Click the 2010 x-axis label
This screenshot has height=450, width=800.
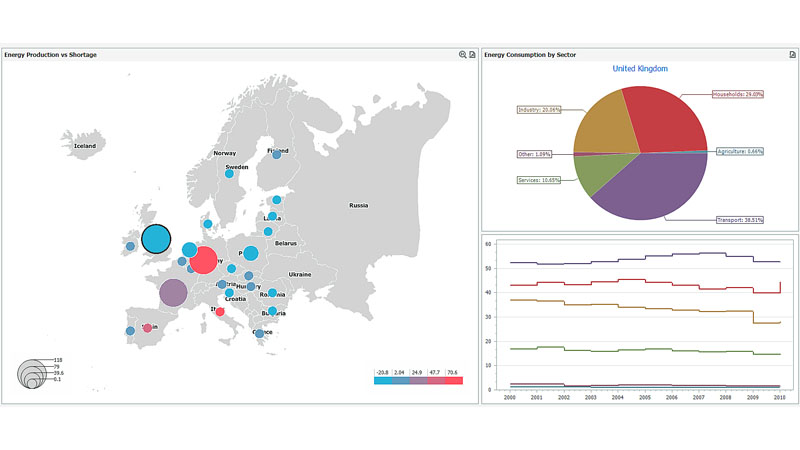point(780,397)
